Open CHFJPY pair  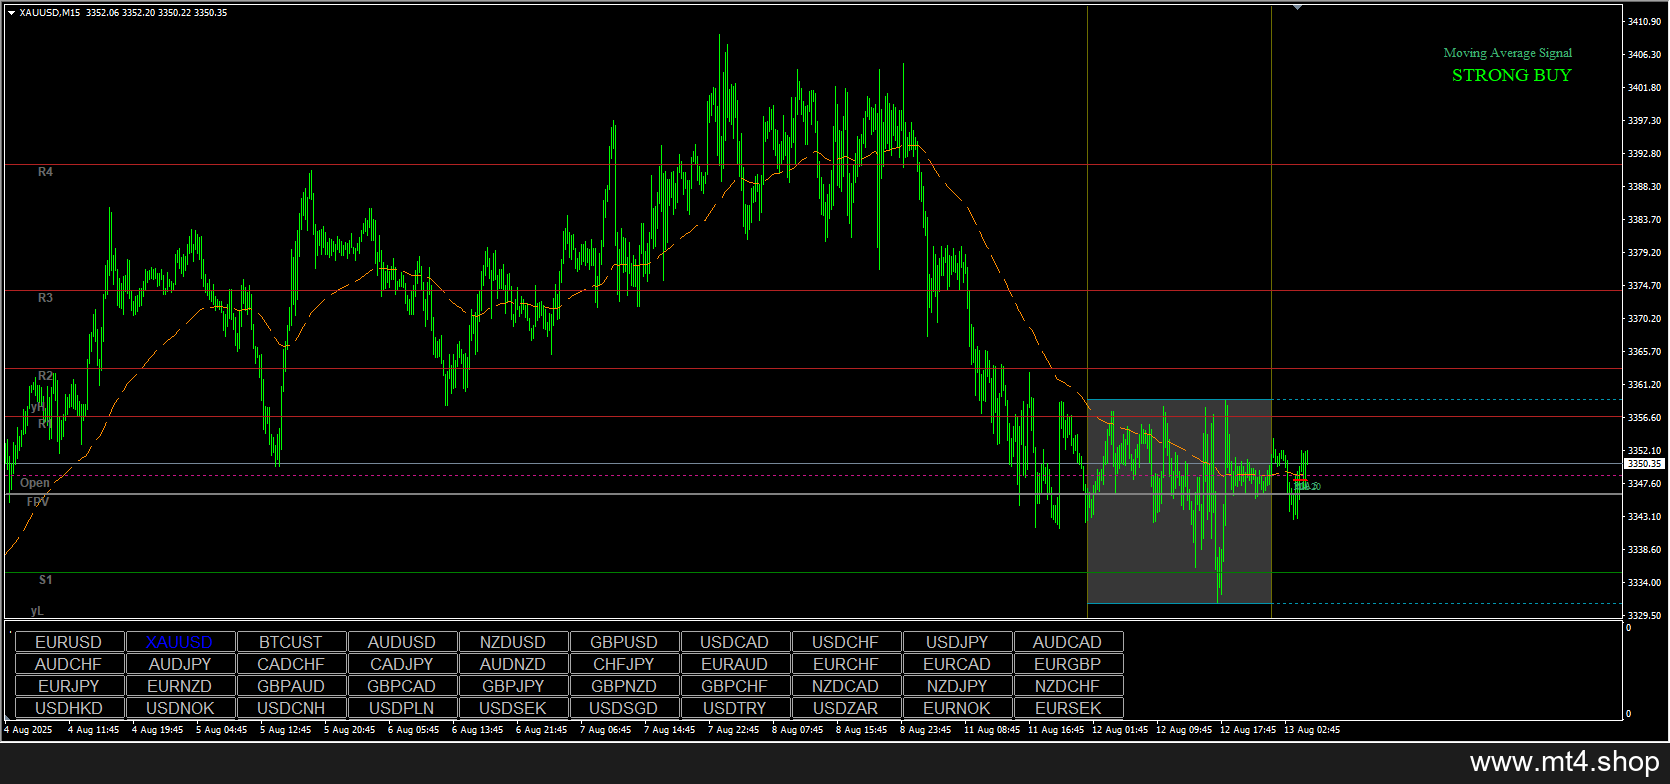[x=624, y=664]
